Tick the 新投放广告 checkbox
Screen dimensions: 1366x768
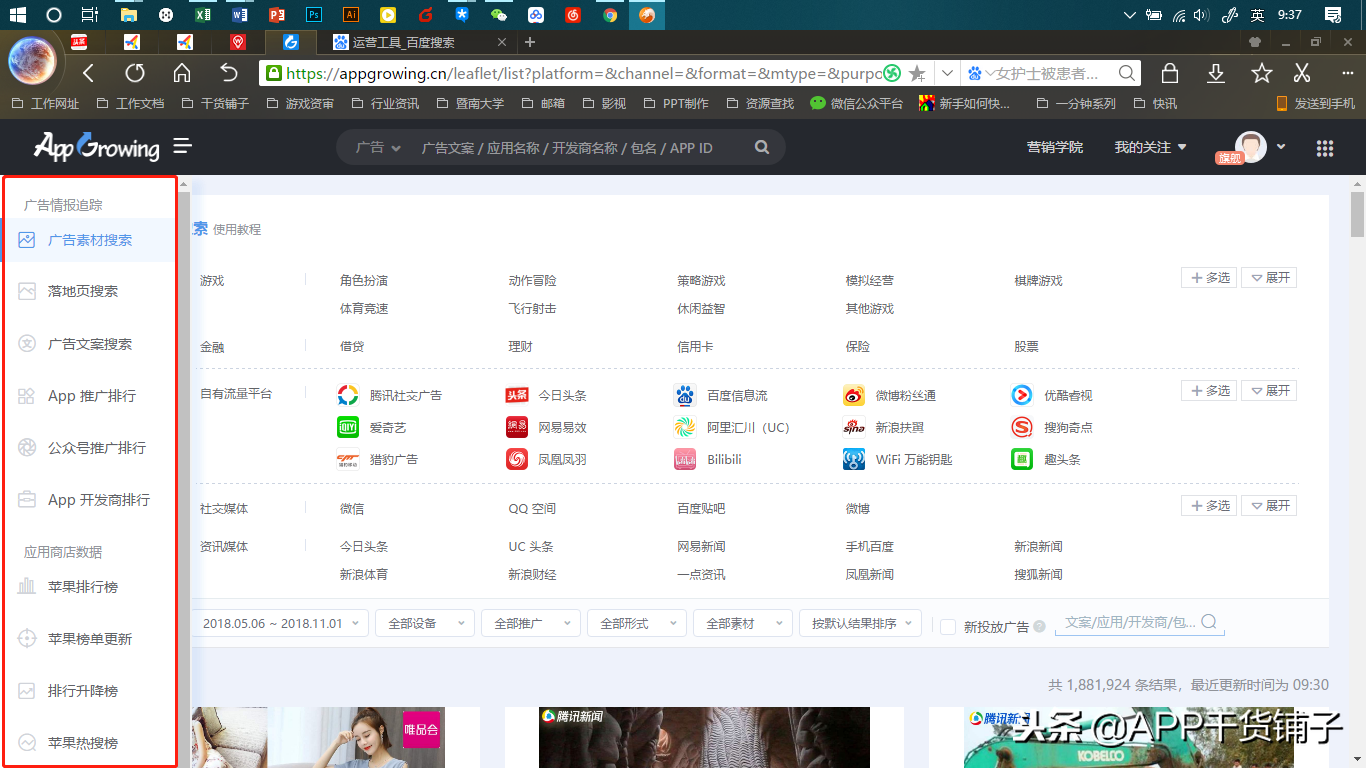[948, 627]
